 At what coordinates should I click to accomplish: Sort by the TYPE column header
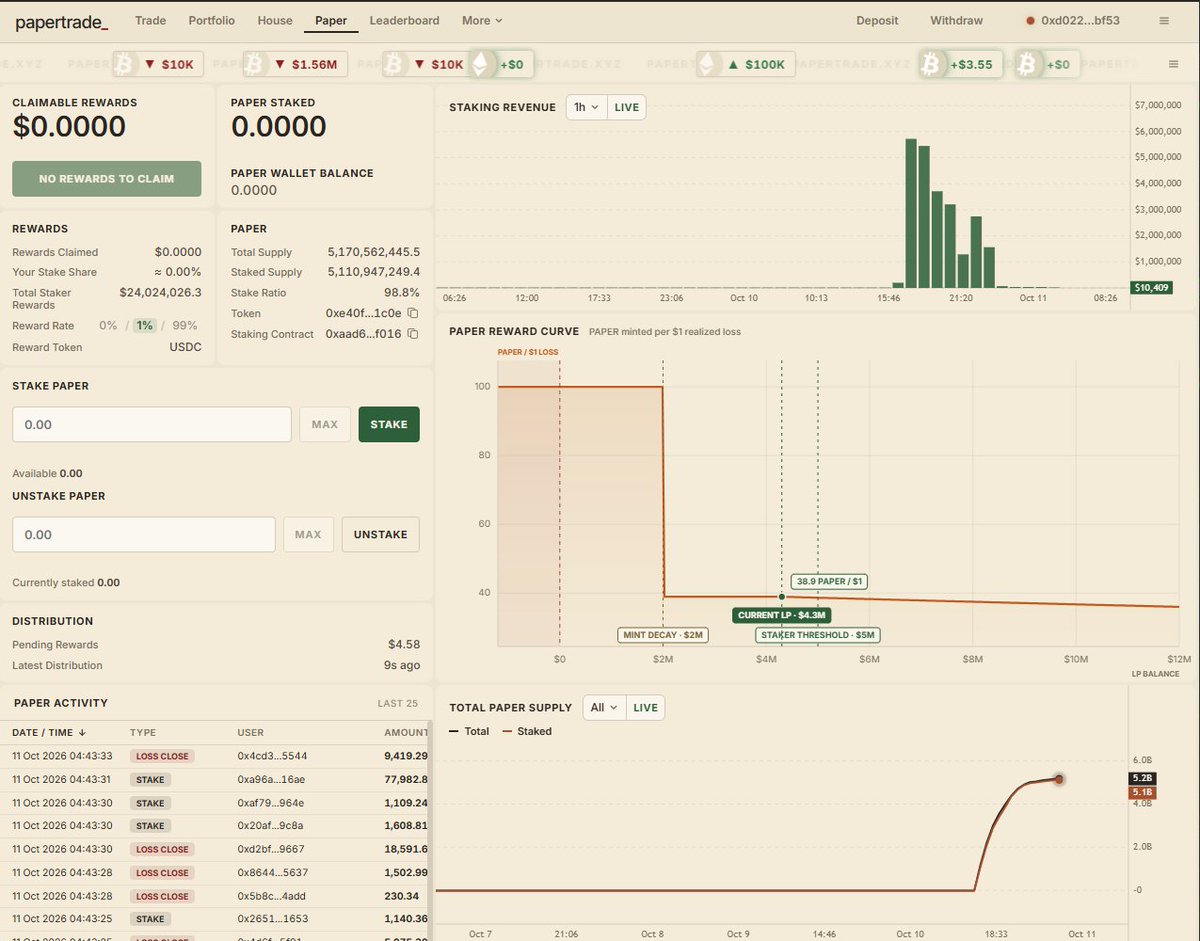(x=143, y=732)
